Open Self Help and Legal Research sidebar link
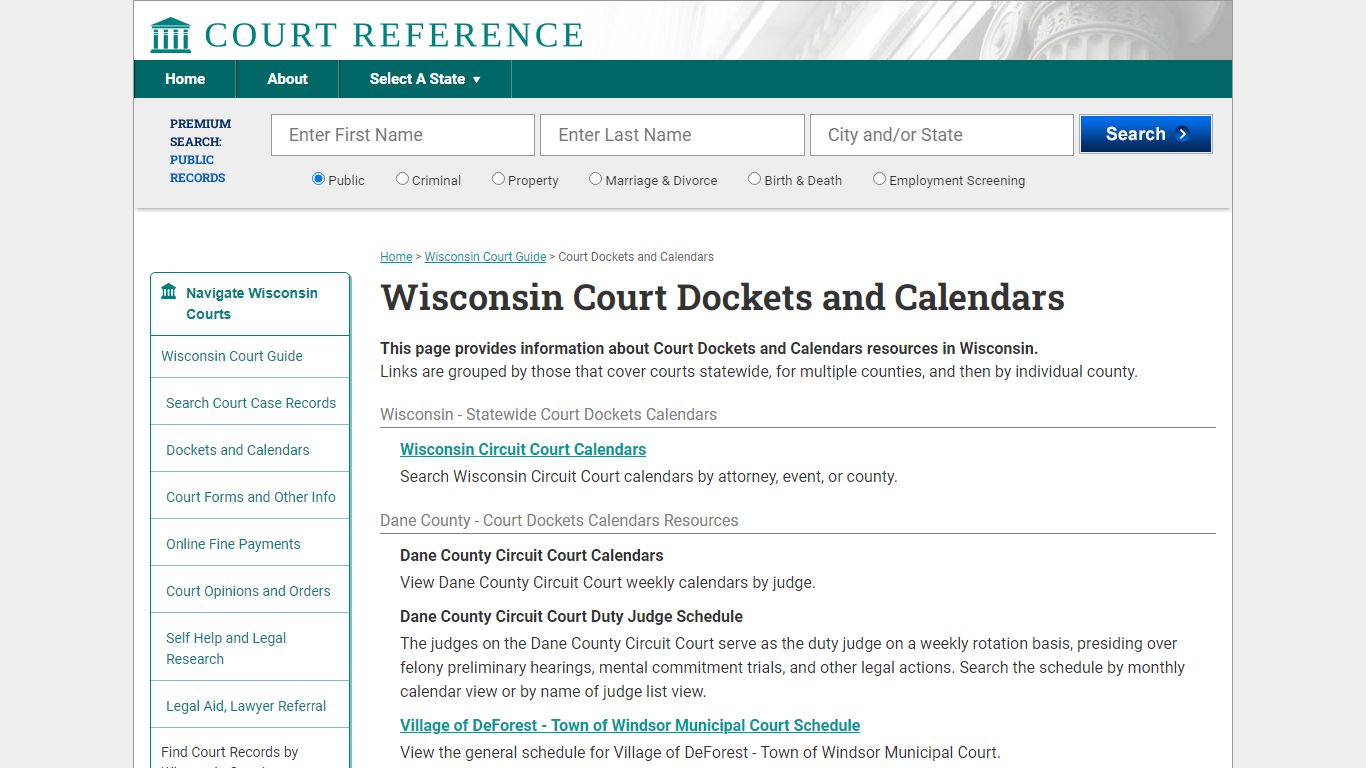 (226, 648)
